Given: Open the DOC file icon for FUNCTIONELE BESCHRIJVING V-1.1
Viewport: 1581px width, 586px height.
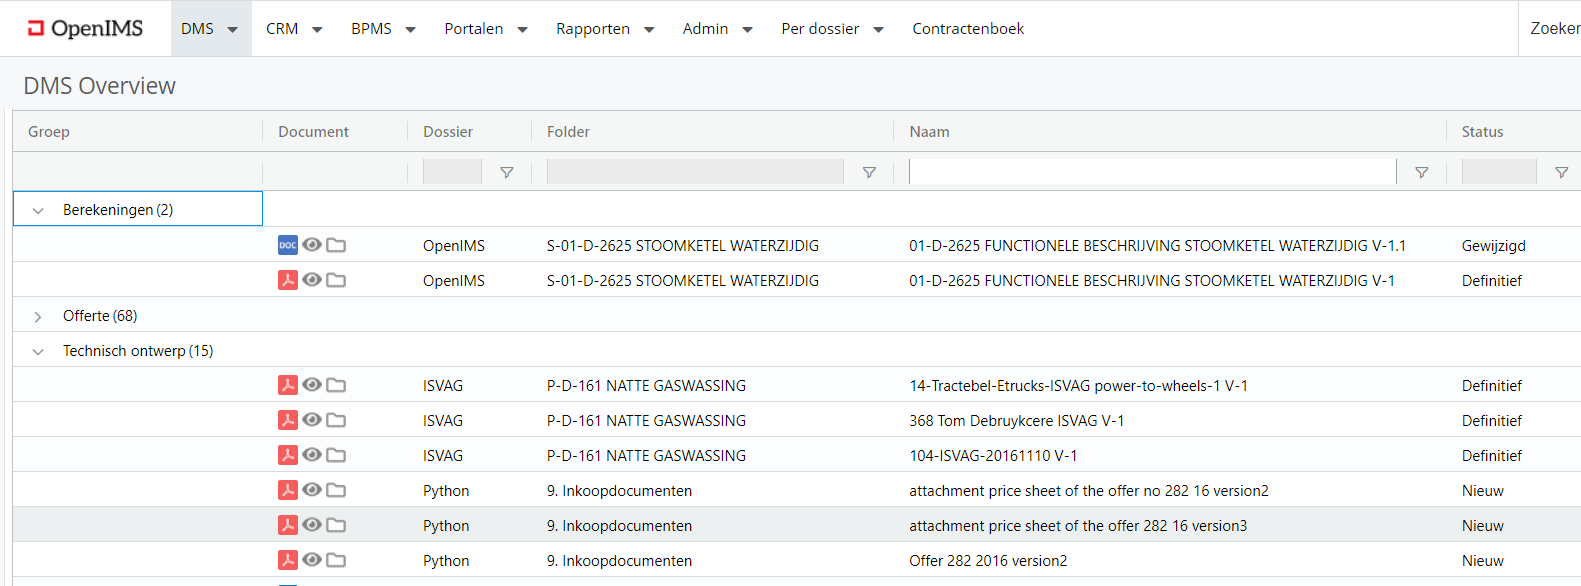Looking at the screenshot, I should tap(288, 245).
